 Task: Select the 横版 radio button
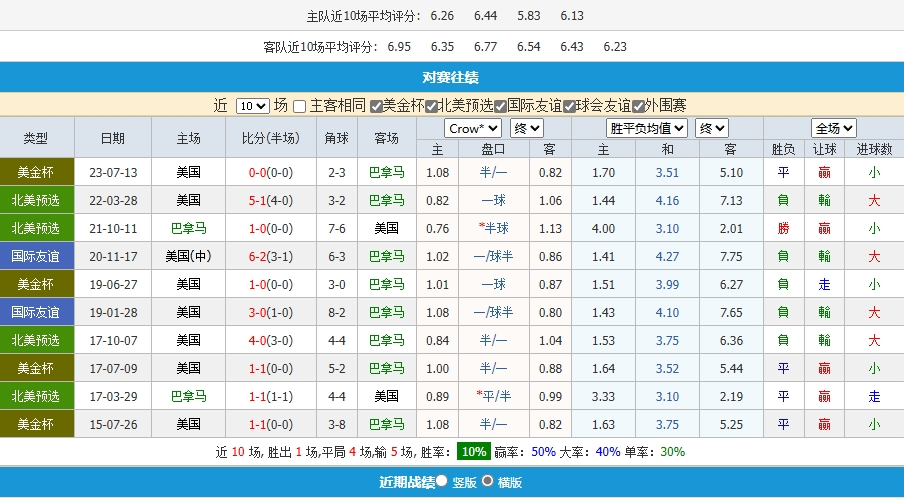[488, 481]
